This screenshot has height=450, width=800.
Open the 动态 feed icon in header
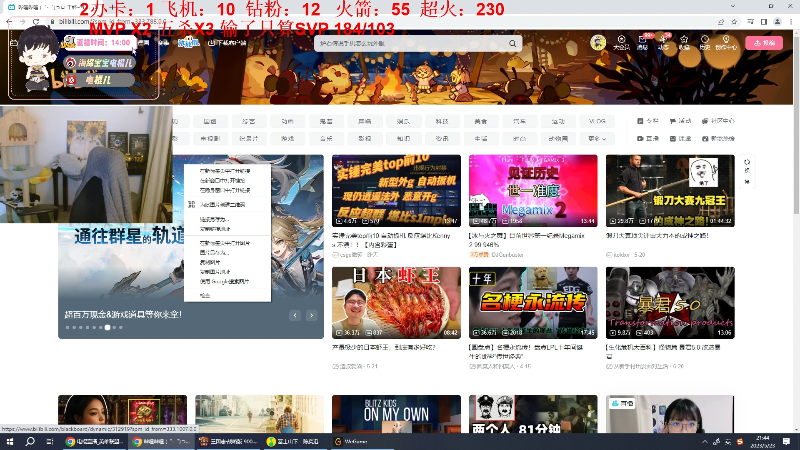click(663, 42)
